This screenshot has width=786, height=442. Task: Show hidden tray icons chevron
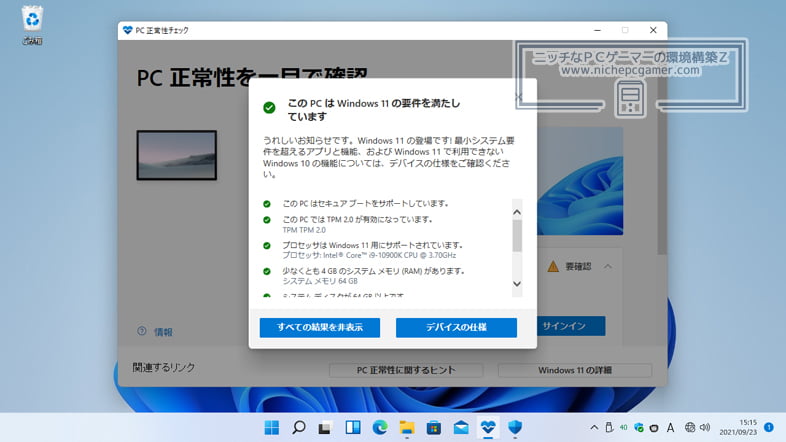coord(594,427)
